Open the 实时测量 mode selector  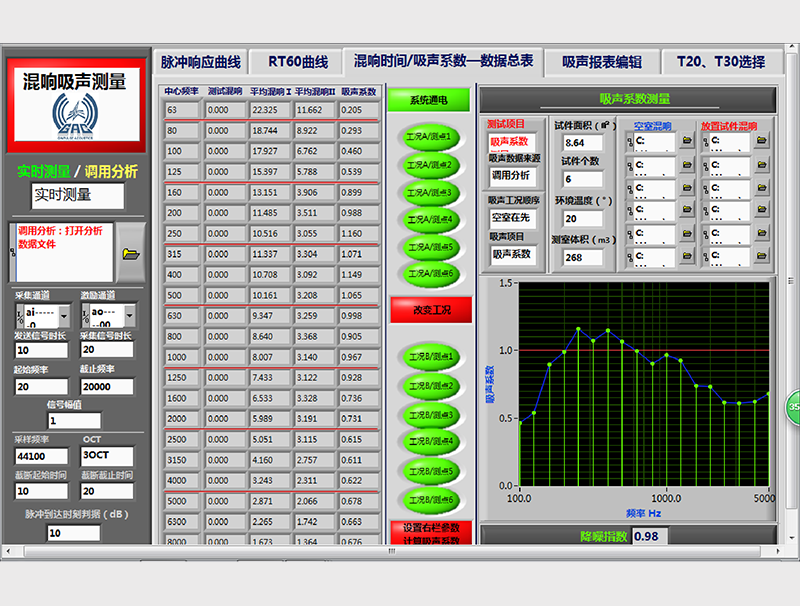click(x=78, y=195)
